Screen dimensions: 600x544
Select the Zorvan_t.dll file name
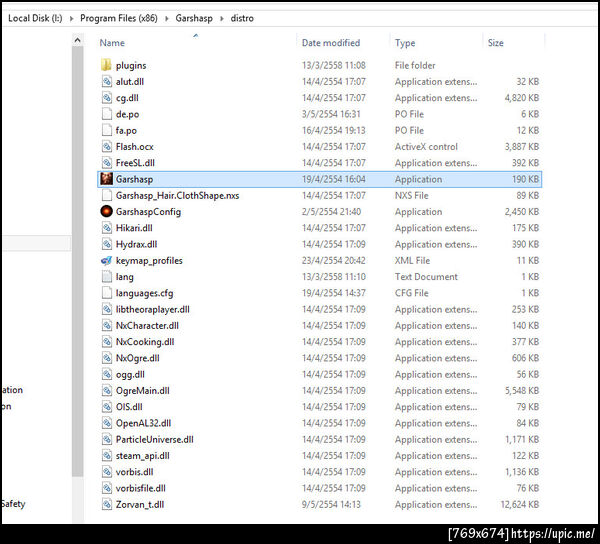(x=140, y=505)
